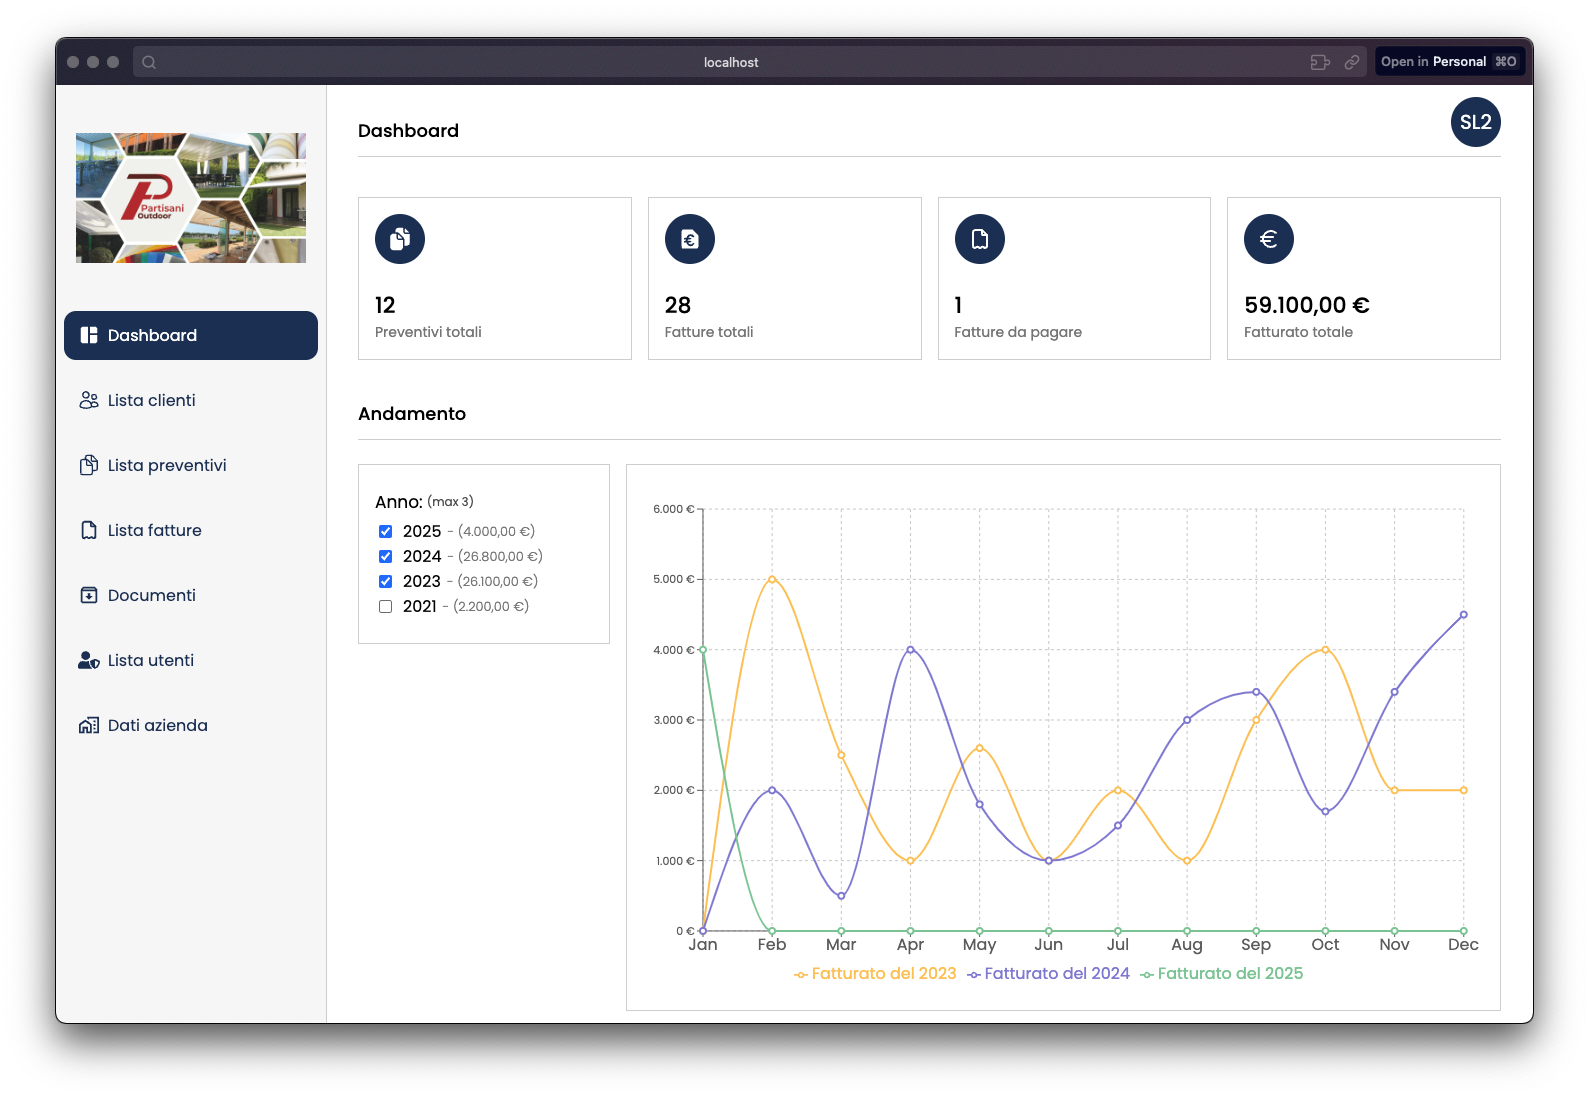
Task: Uncheck the 2025 year checkbox
Action: click(x=385, y=532)
